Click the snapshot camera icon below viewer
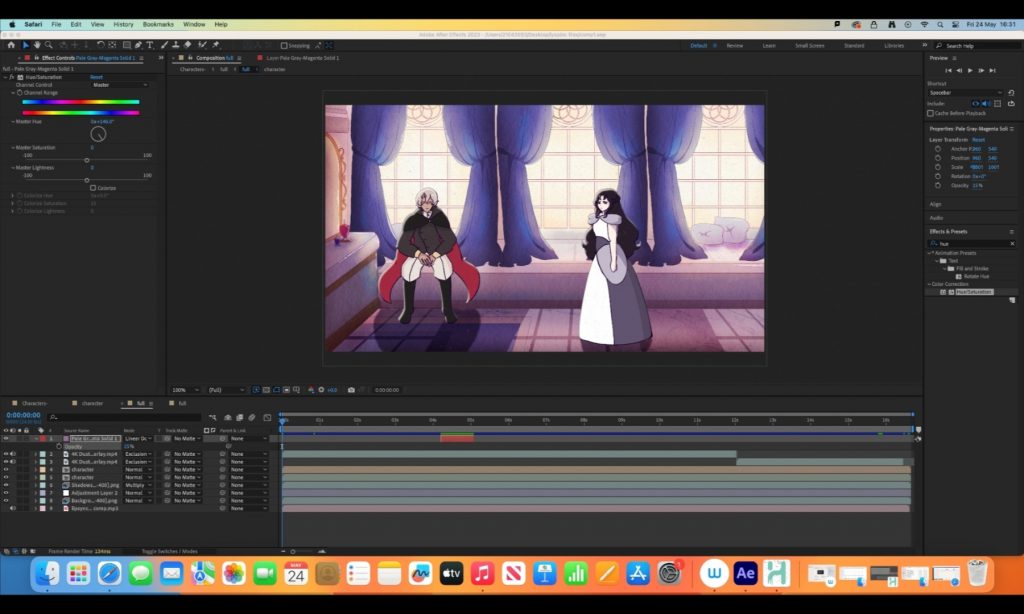The height and width of the screenshot is (614, 1024). pyautogui.click(x=351, y=390)
